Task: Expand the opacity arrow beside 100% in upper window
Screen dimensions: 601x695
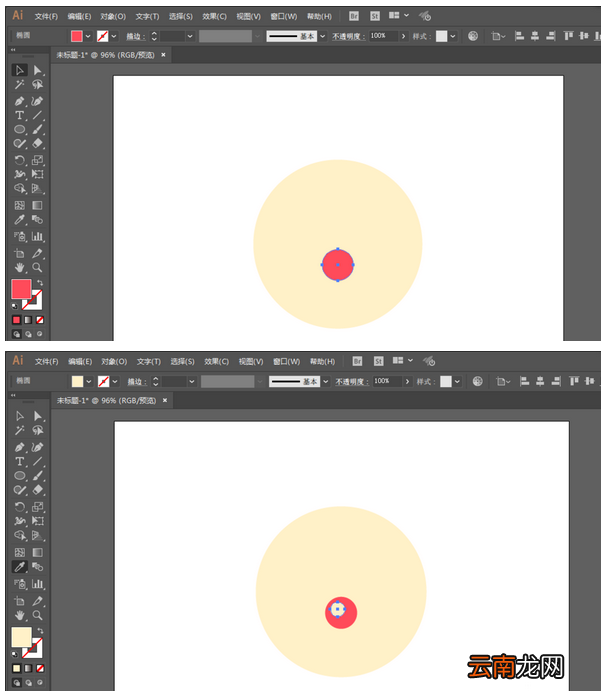Action: coord(403,36)
